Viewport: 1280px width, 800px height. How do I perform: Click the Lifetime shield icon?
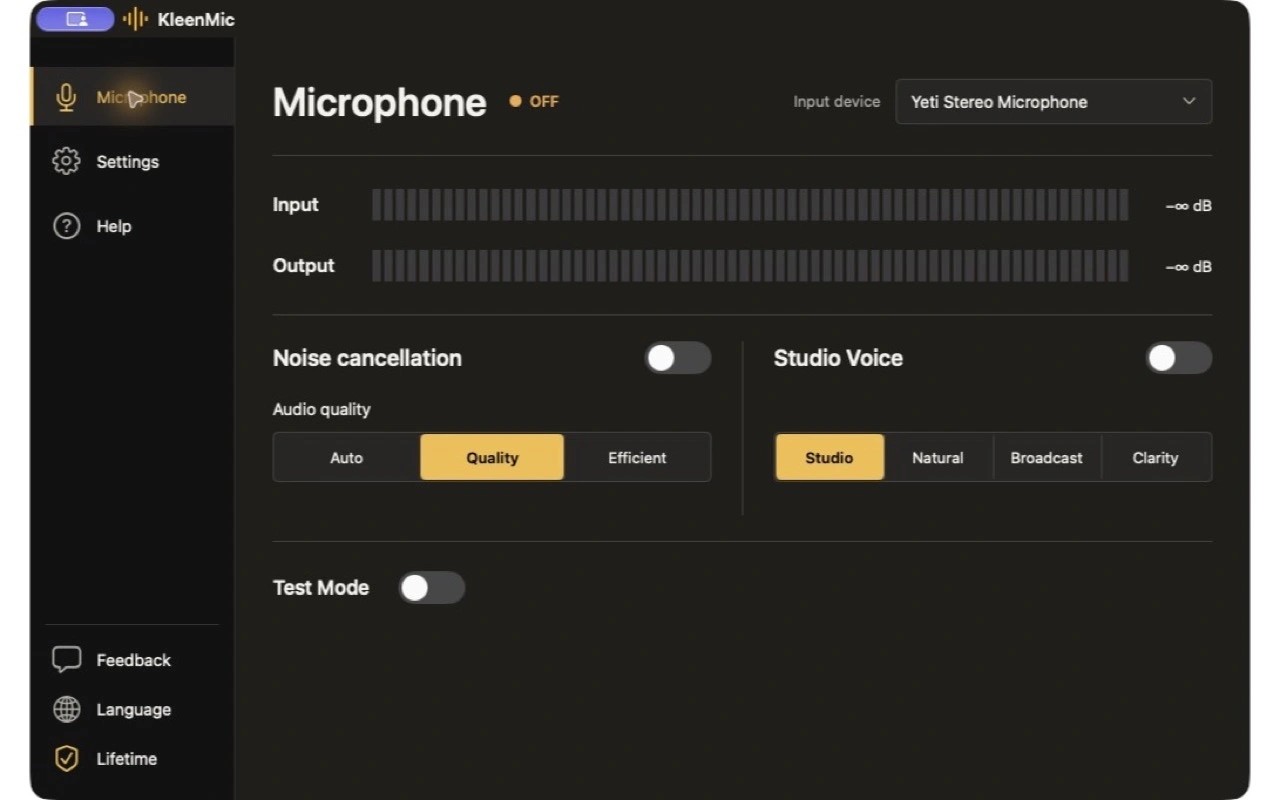pos(66,758)
